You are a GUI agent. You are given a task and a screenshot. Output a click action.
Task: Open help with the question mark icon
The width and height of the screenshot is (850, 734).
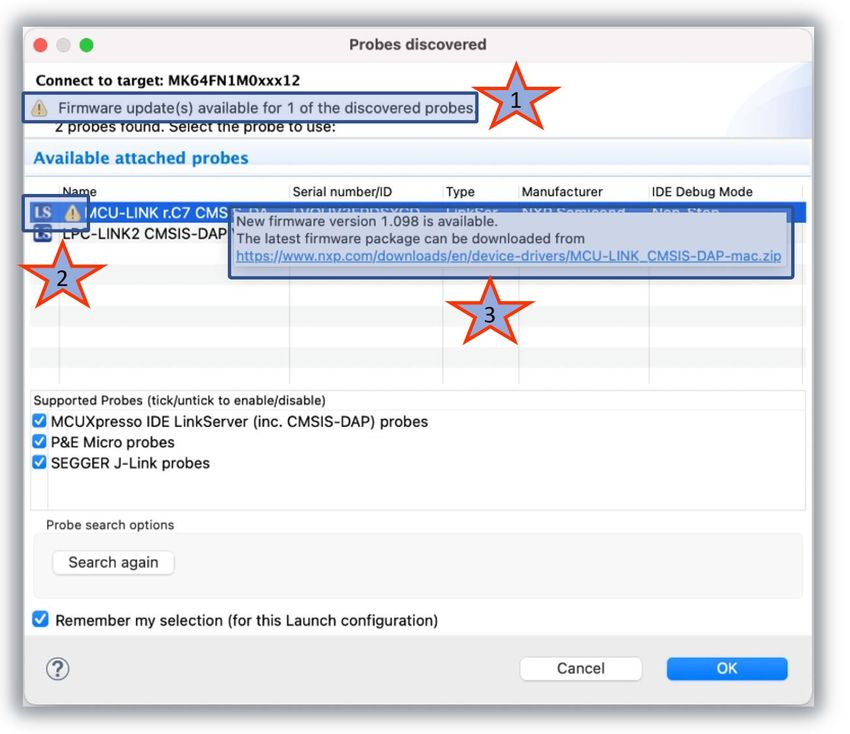click(x=57, y=668)
